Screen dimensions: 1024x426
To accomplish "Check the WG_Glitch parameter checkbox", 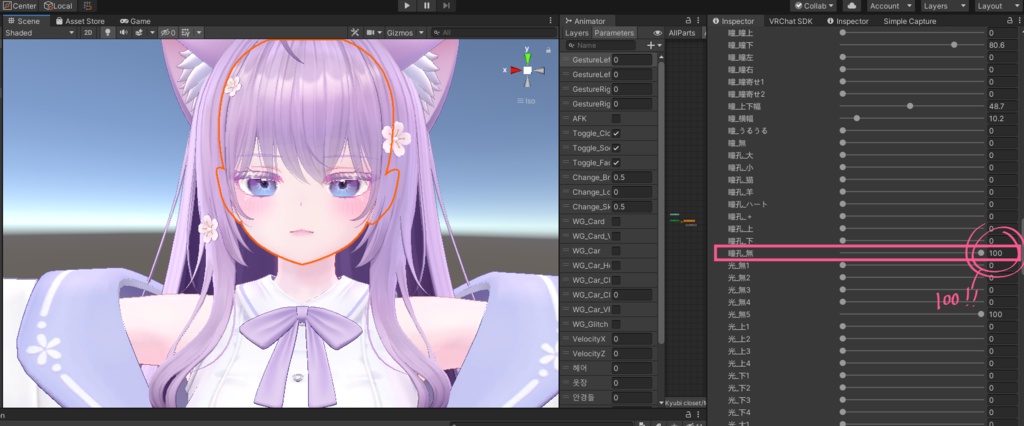I will click(616, 324).
